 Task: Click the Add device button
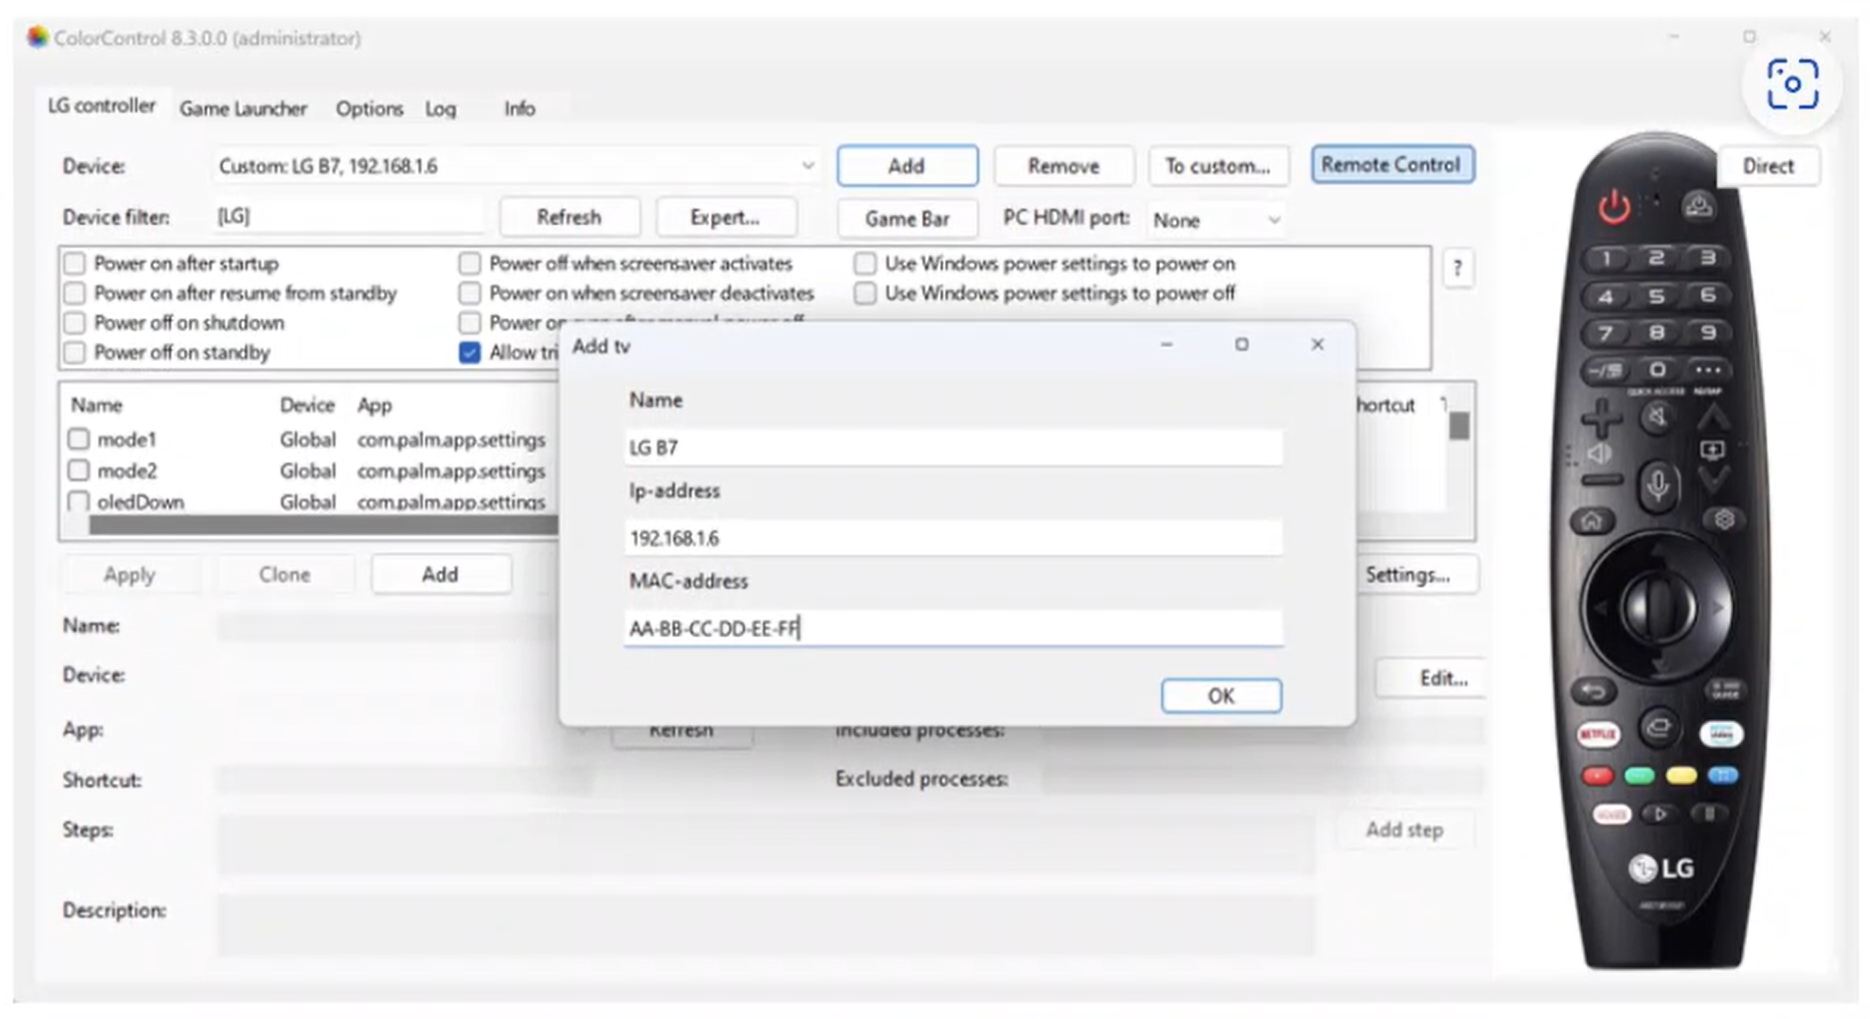907,166
